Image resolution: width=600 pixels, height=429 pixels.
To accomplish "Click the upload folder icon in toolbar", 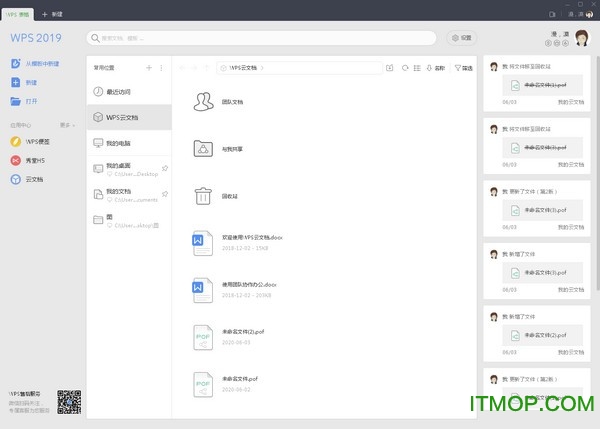I will coord(390,68).
